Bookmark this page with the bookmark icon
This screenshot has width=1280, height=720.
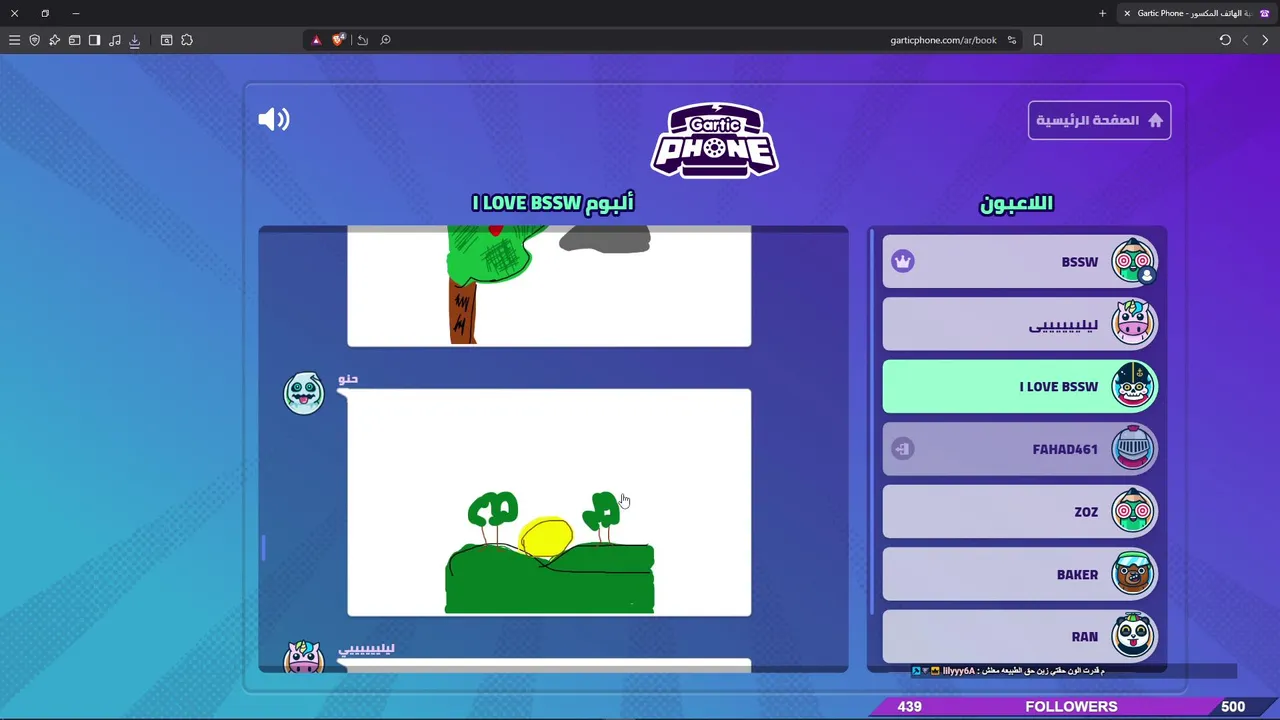(1038, 40)
